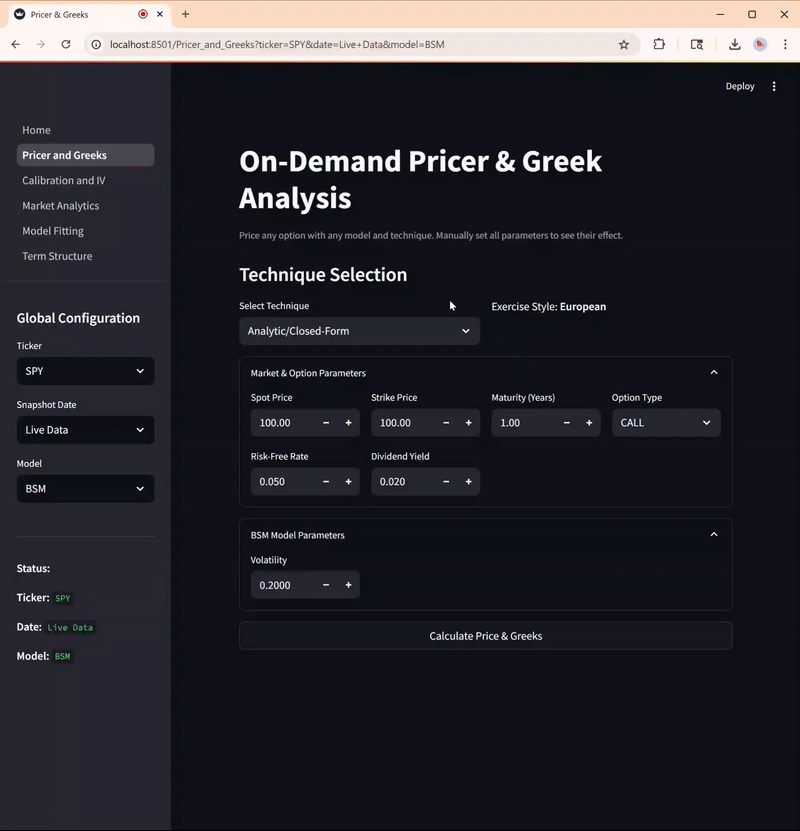Increase Maturity (Years) with plus button
This screenshot has width=800, height=831.
click(589, 423)
